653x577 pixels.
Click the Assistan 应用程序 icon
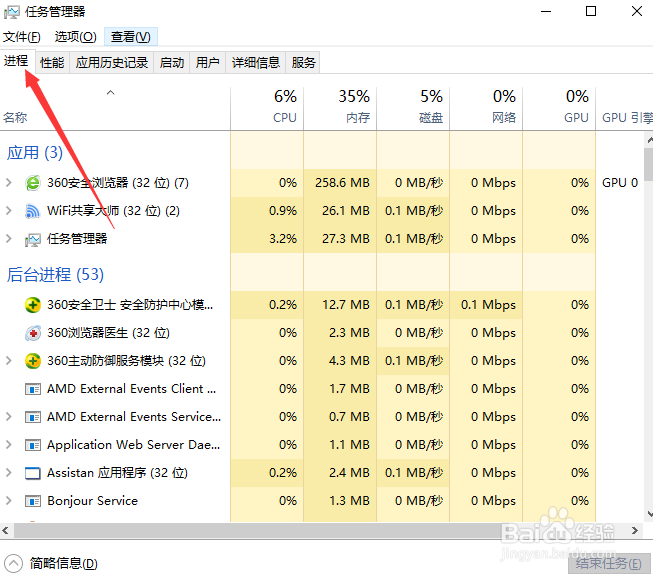pos(32,473)
